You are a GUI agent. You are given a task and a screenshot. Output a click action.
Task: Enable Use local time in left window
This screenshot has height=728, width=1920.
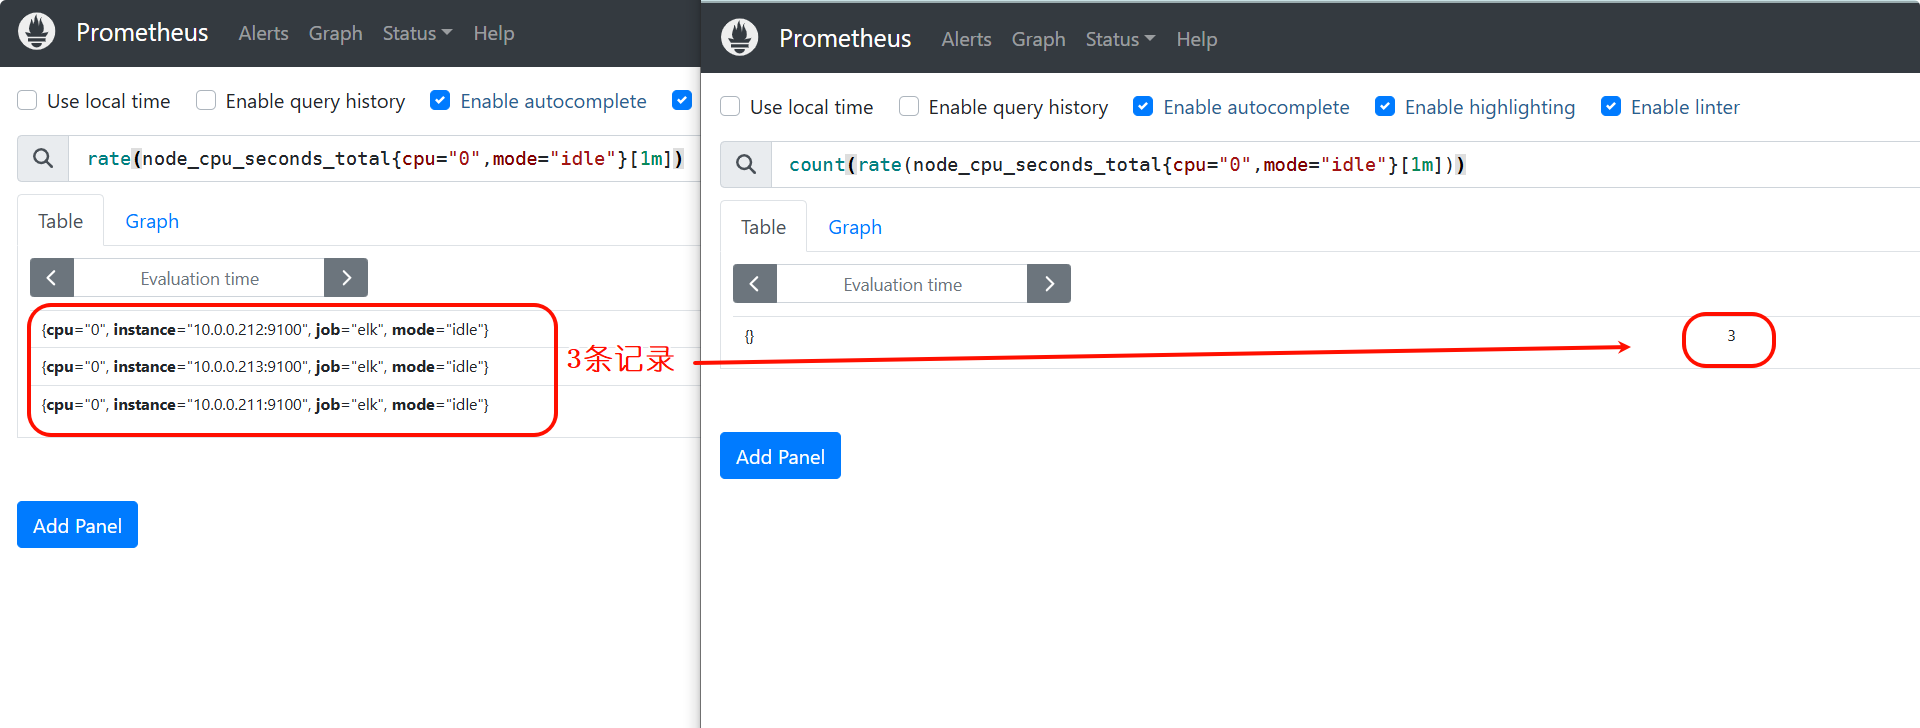[28, 100]
